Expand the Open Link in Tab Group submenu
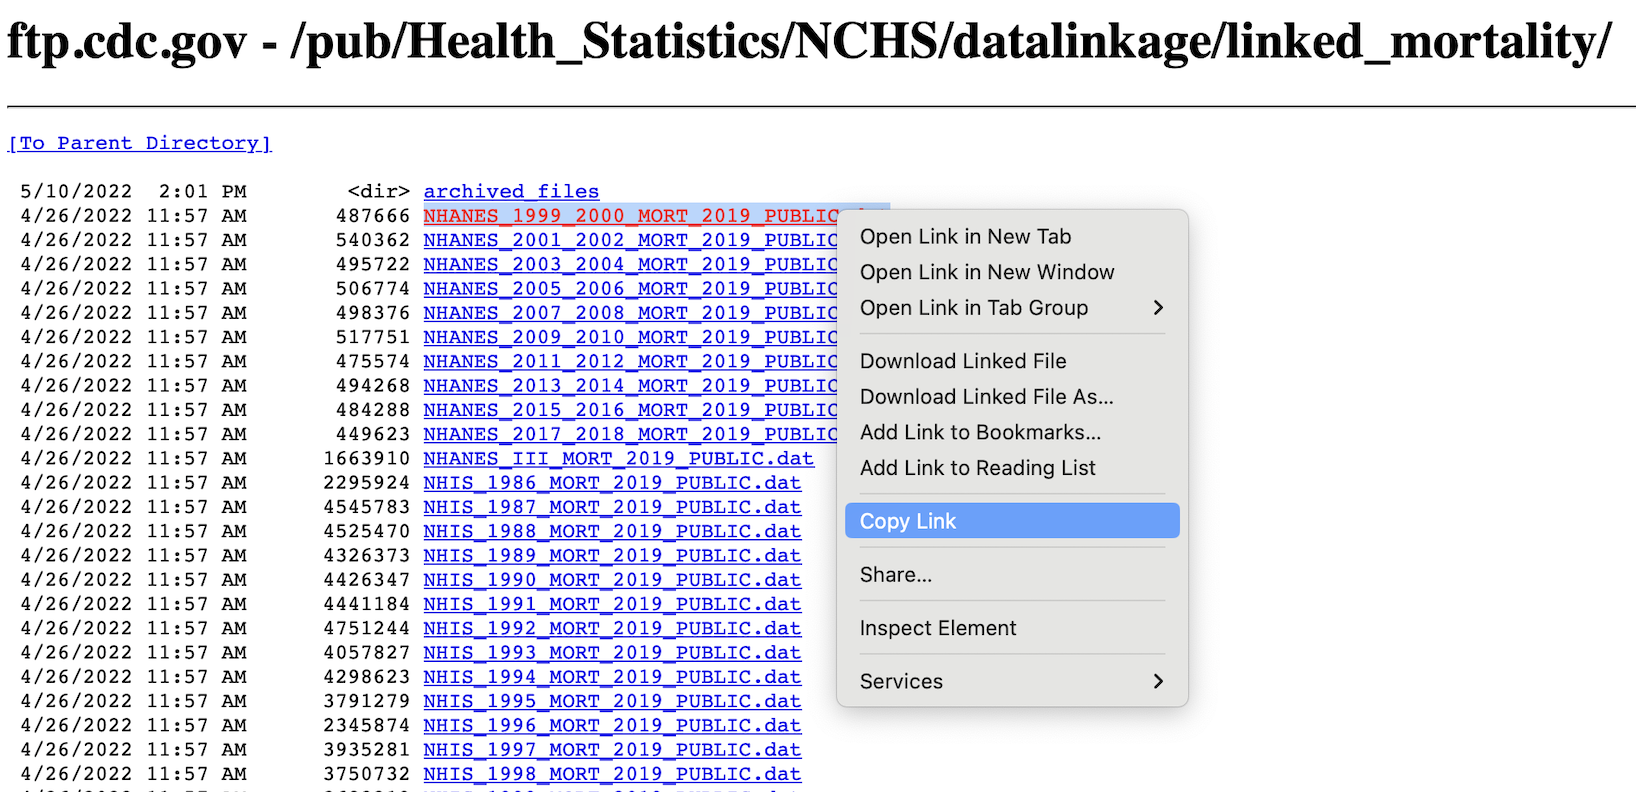The image size is (1636, 792). pos(1158,308)
